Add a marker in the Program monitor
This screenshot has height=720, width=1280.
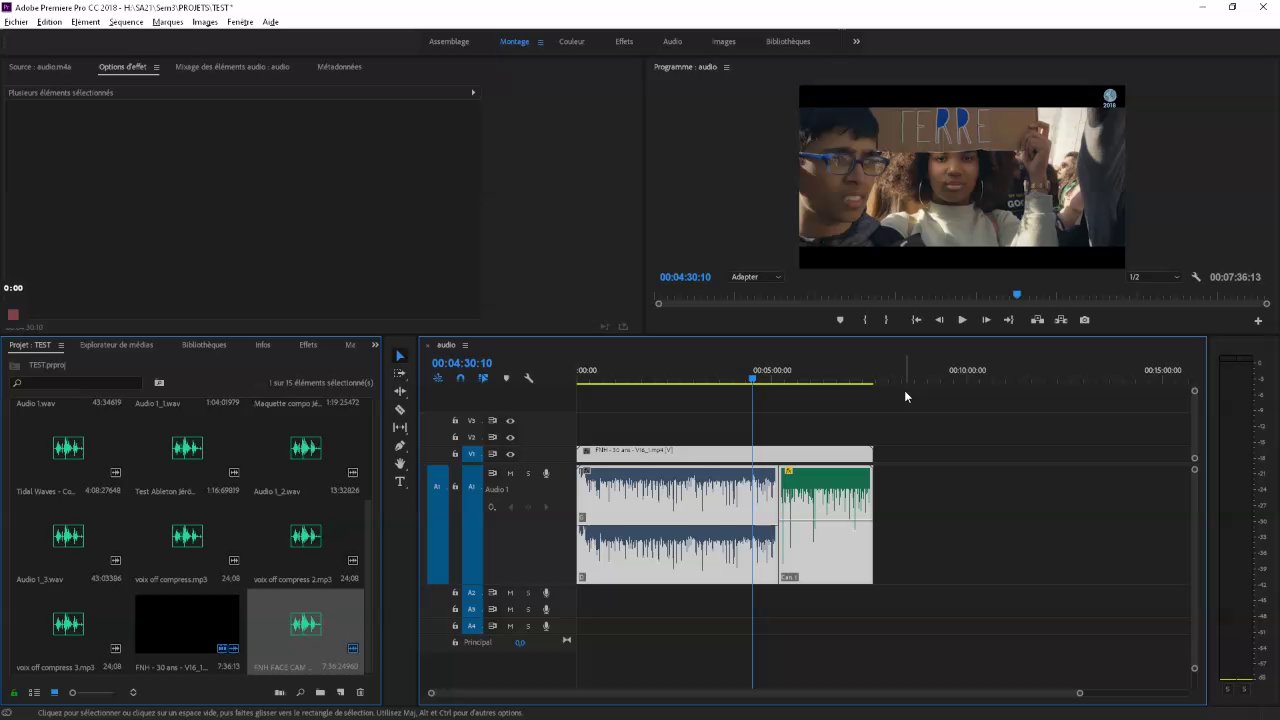click(x=840, y=320)
